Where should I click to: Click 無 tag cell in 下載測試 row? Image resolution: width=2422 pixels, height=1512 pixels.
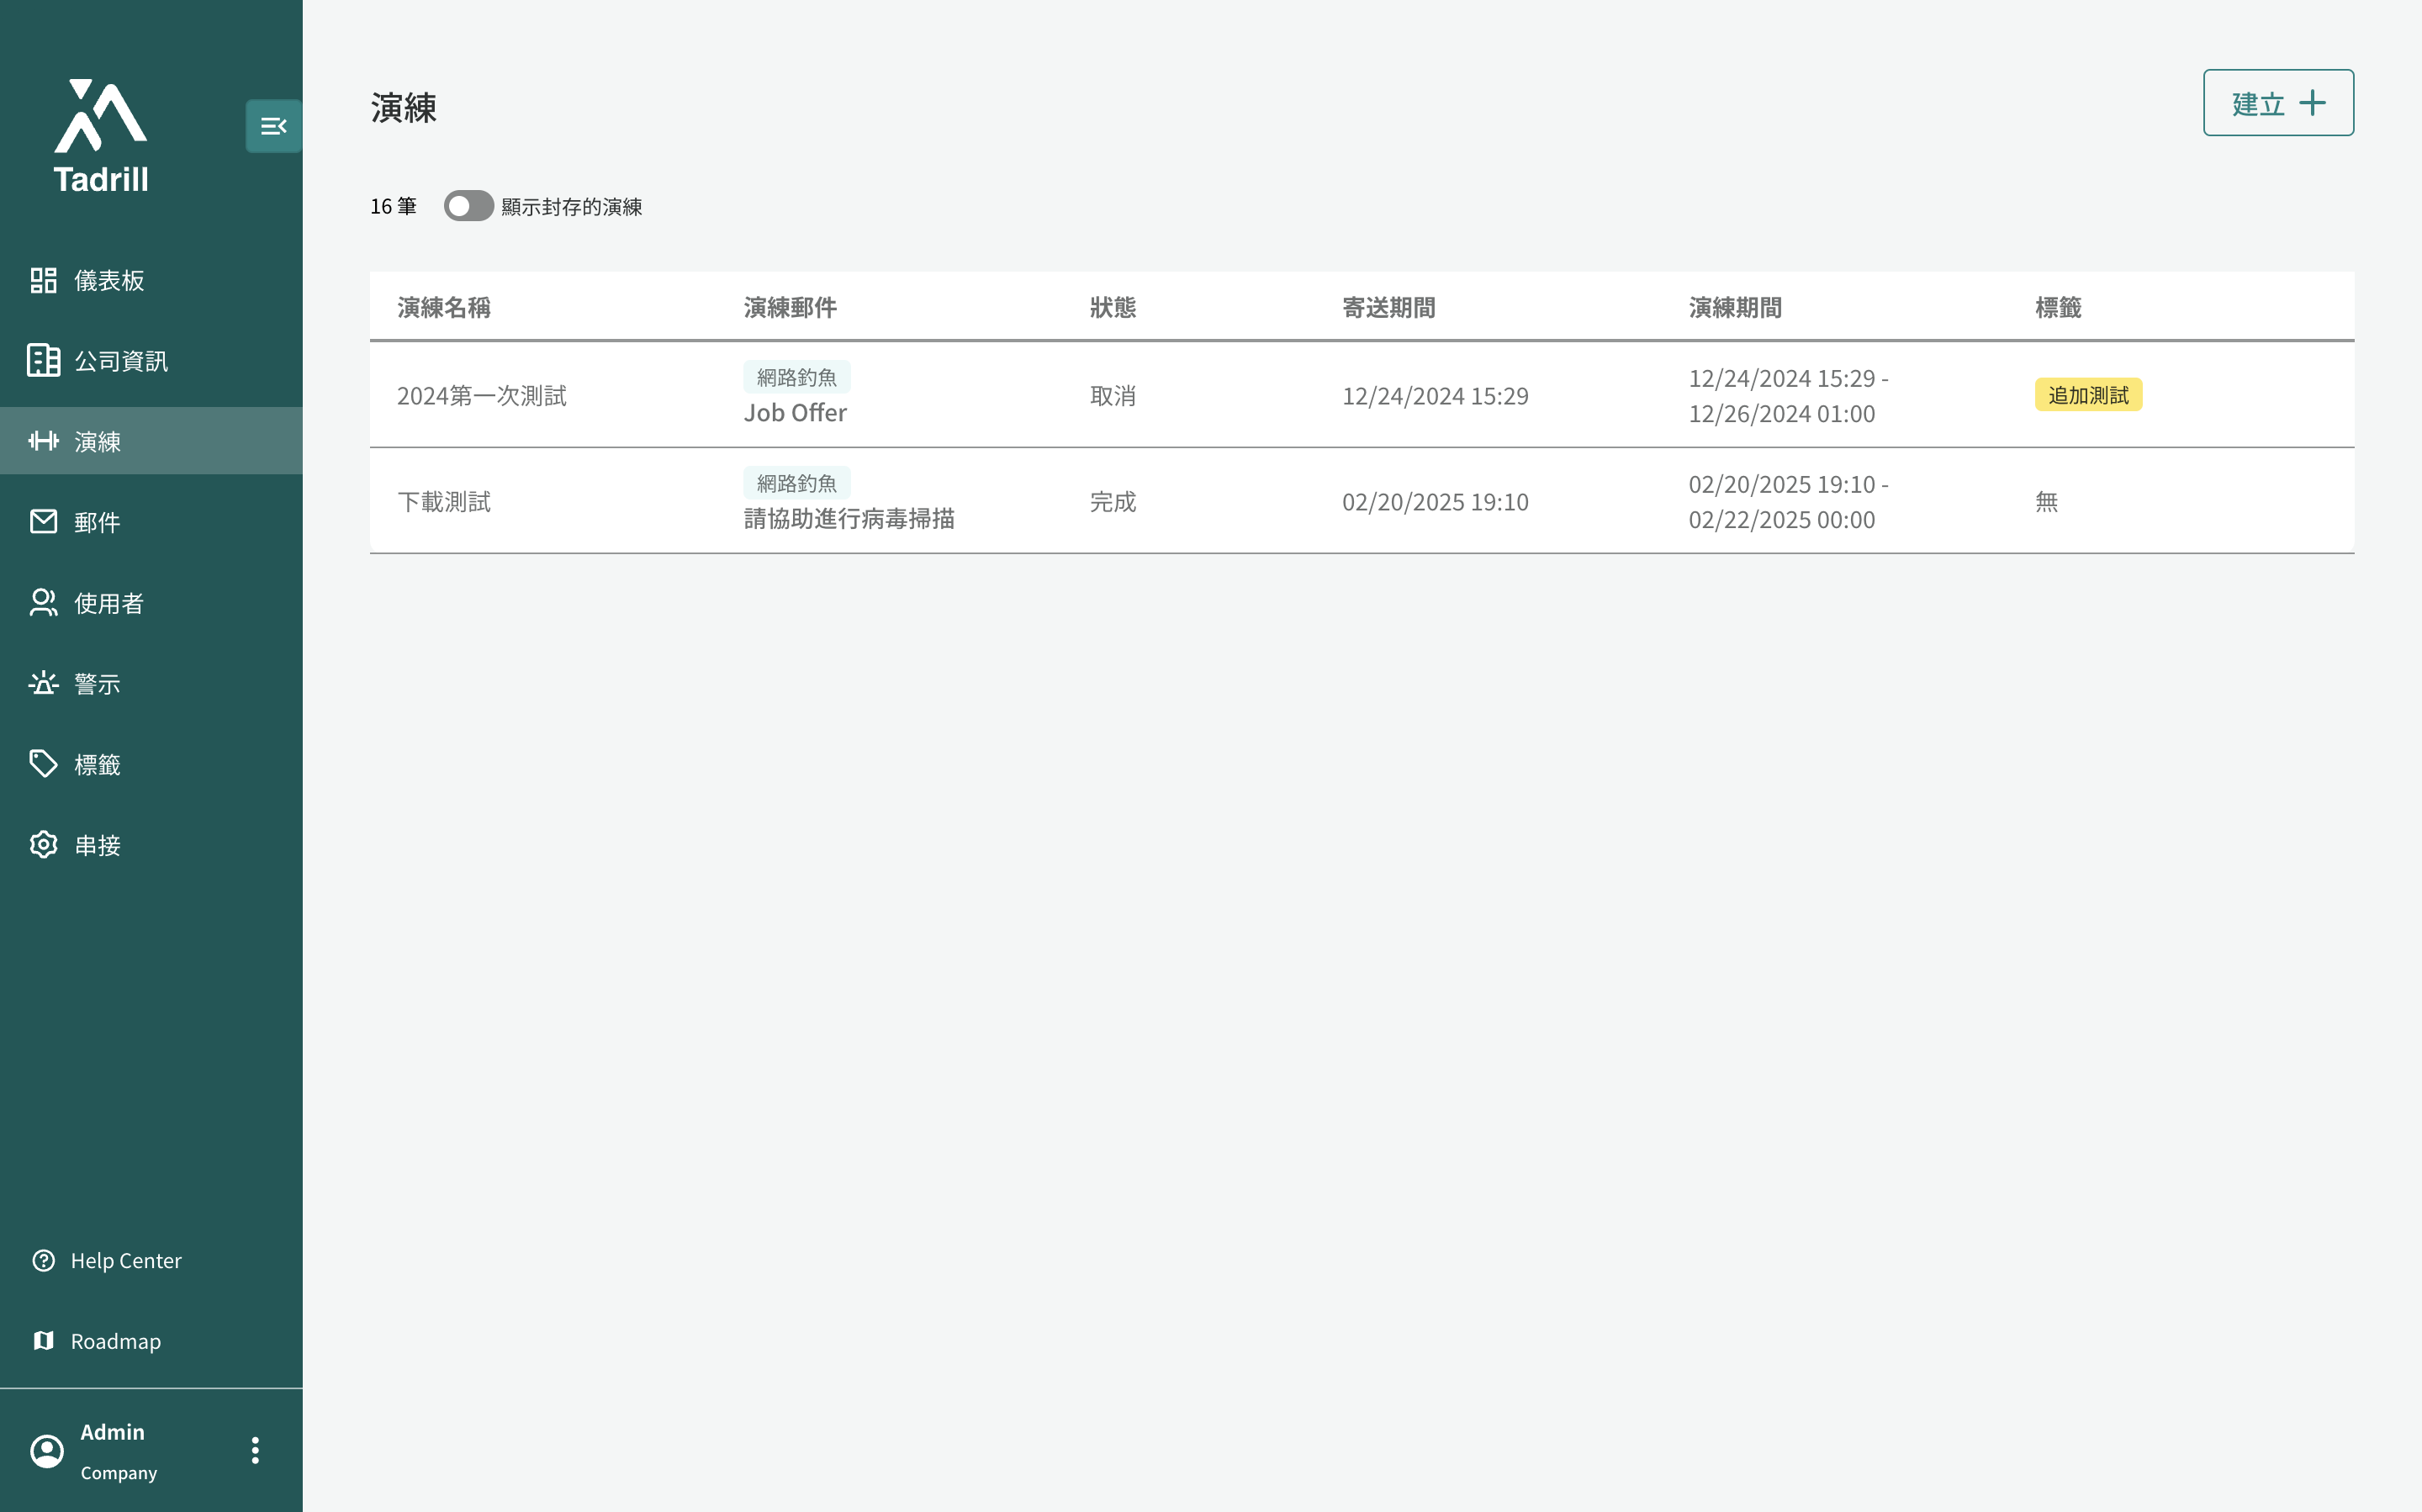coord(2047,502)
